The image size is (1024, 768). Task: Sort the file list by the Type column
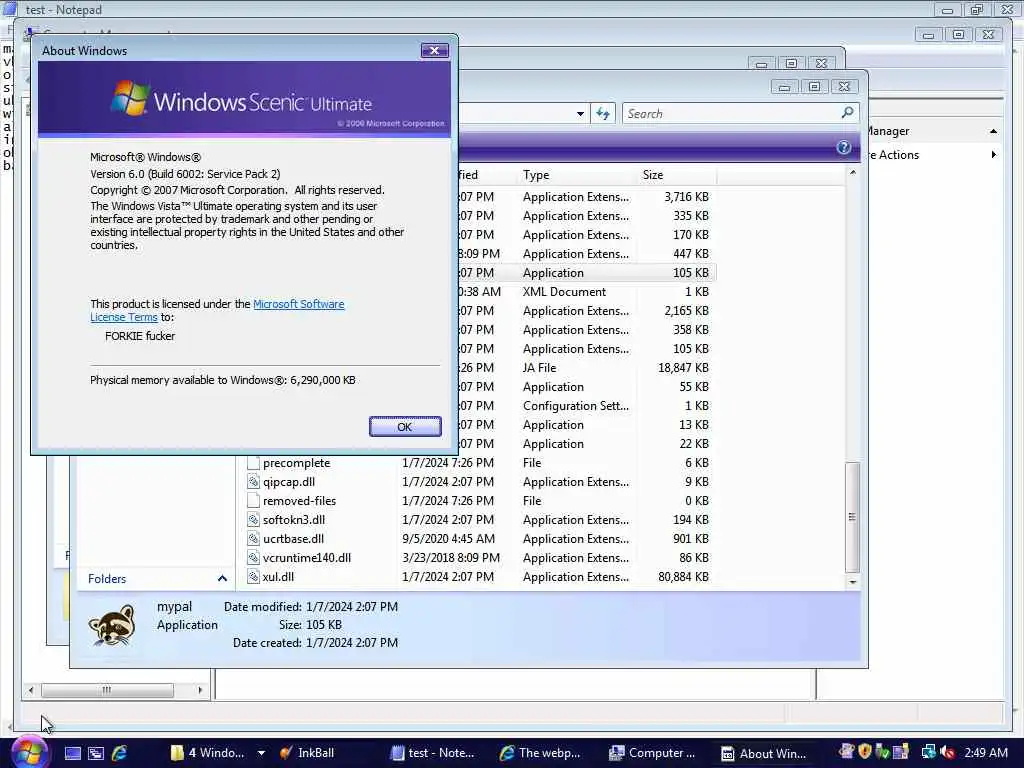(576, 175)
